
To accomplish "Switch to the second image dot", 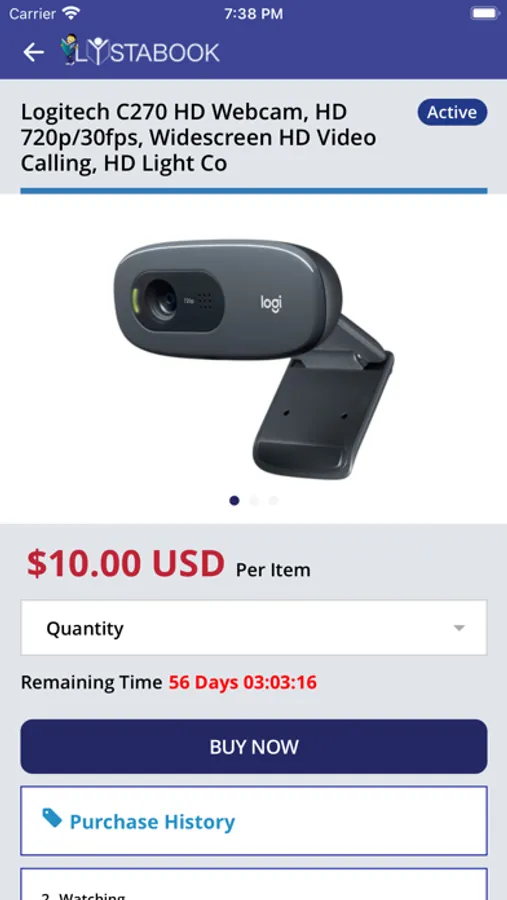I will (254, 501).
